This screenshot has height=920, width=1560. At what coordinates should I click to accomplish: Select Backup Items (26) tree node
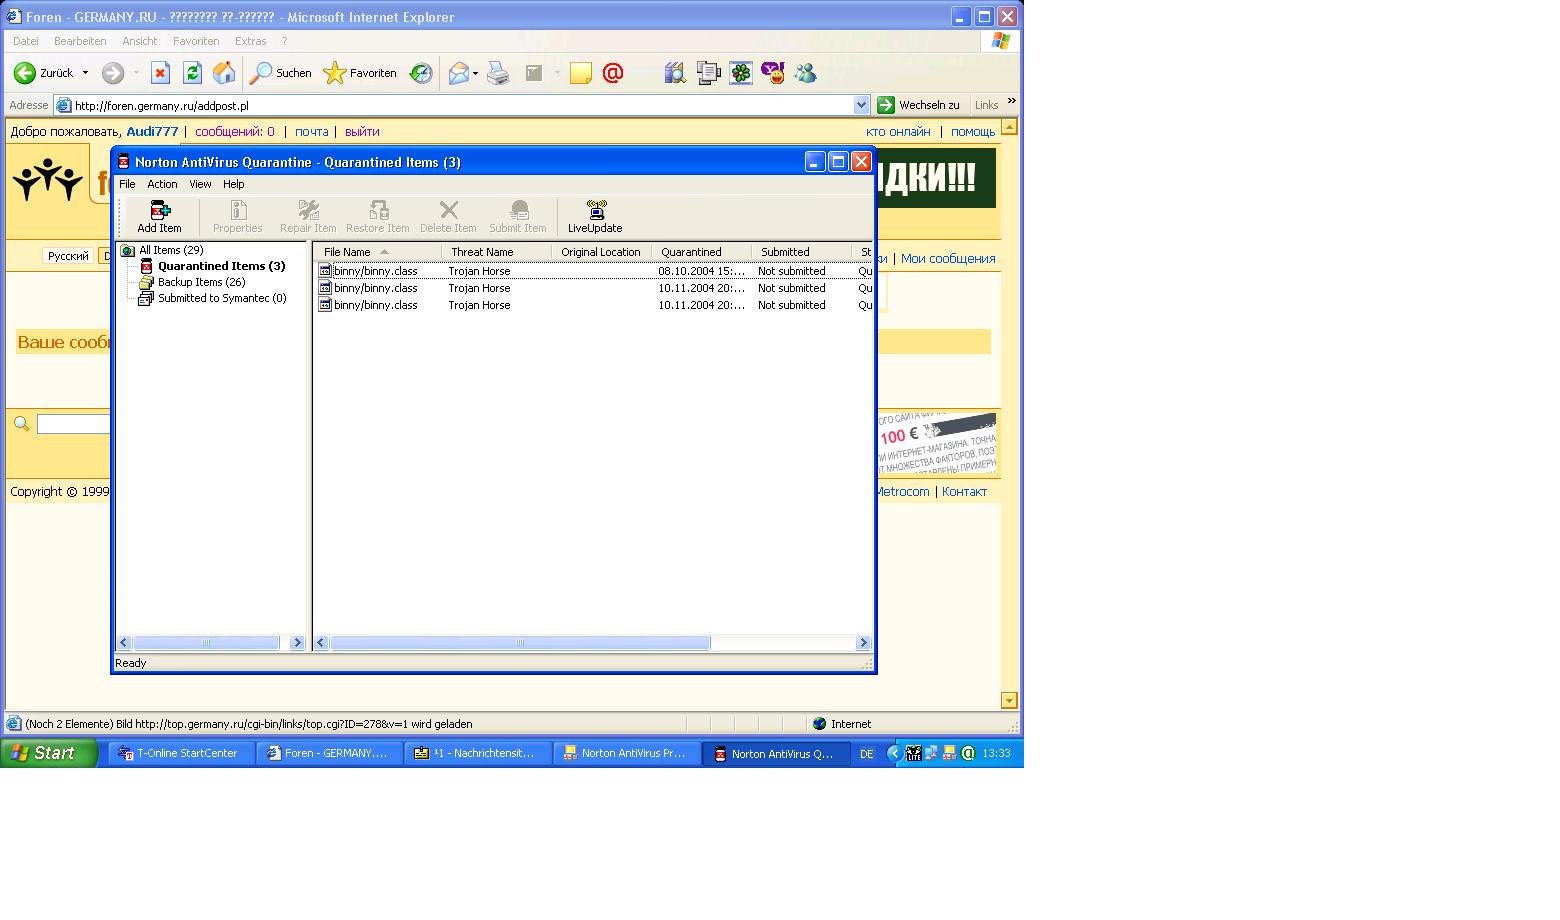point(201,282)
